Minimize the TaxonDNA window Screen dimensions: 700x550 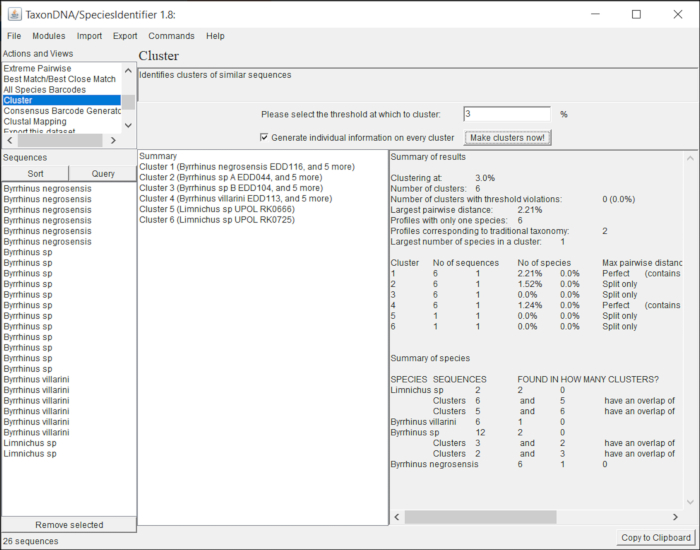596,14
